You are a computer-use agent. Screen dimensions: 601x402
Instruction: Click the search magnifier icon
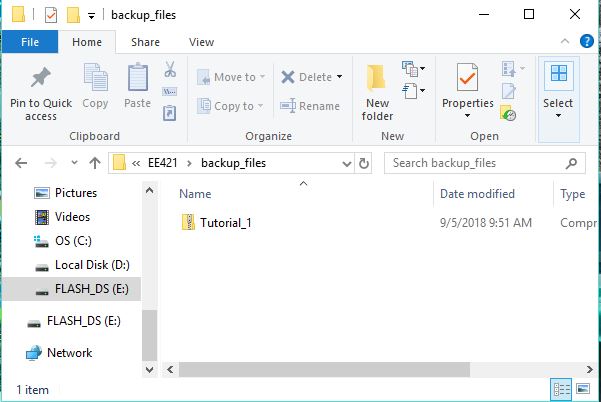[571, 163]
